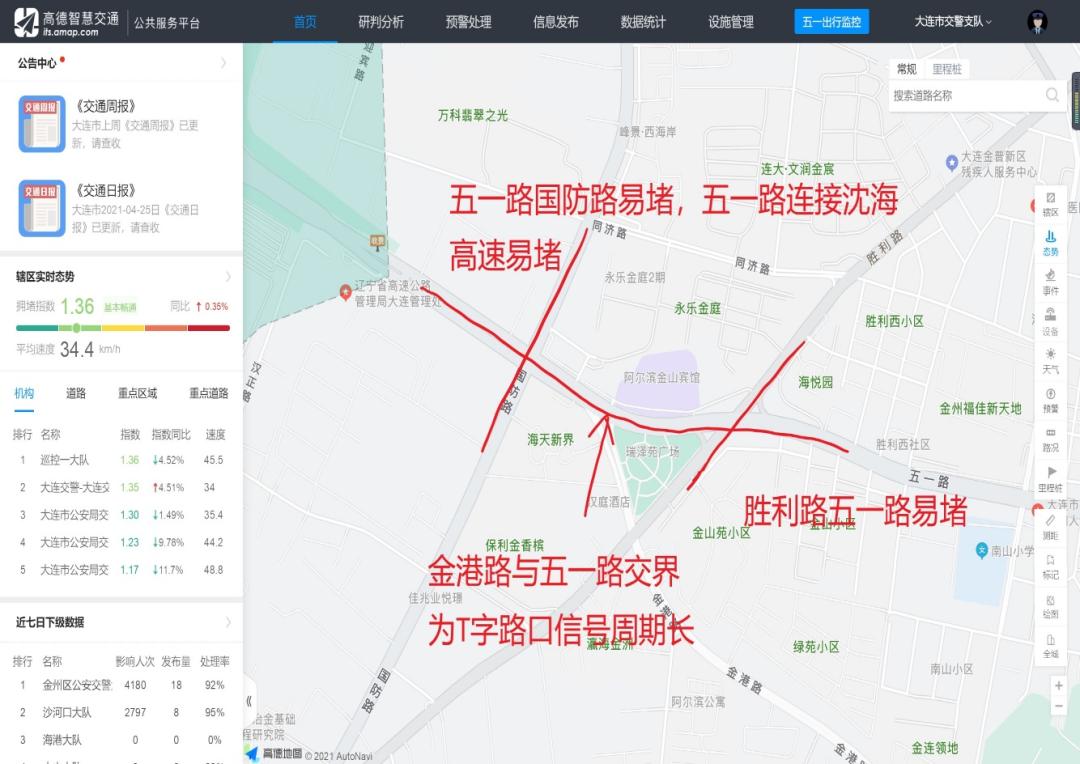Click the 五一出行监控 button
The image size is (1080, 764).
point(831,22)
